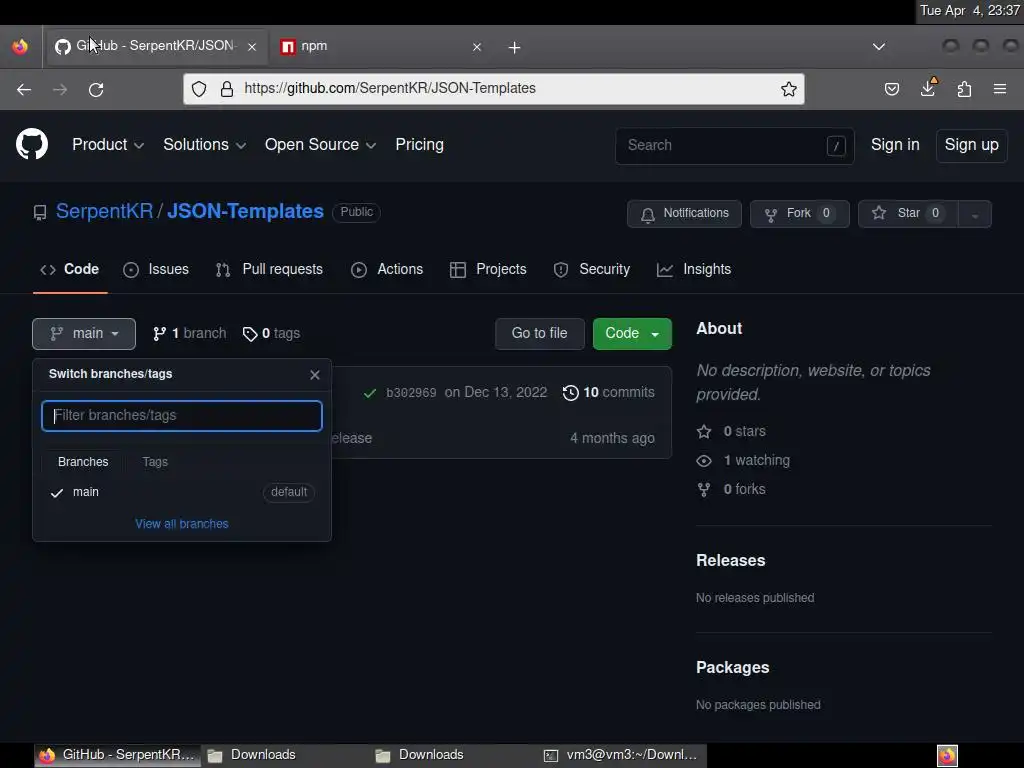1024x768 pixels.
Task: Open a new browser tab
Action: pos(515,47)
